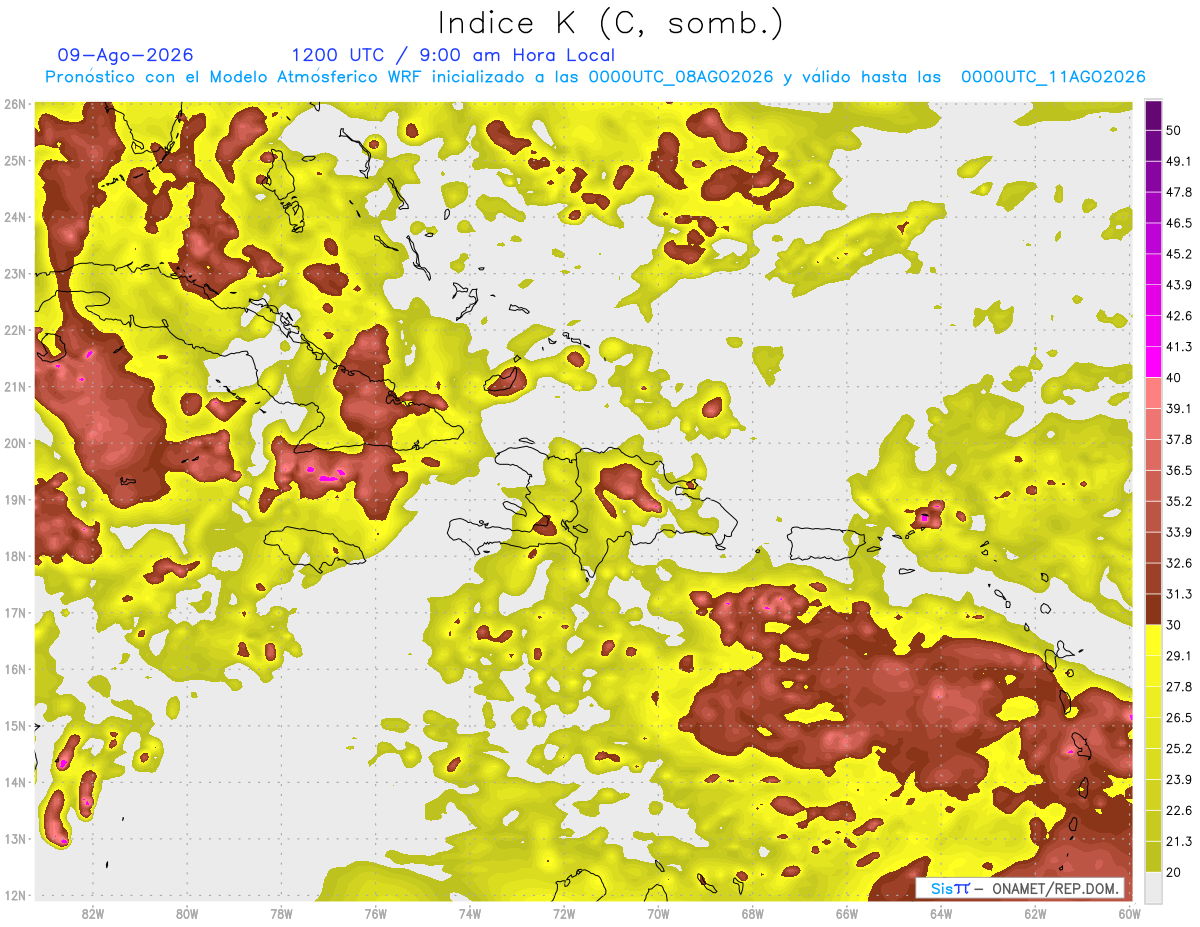Click the latitude label "16N"
Screen dimensions: 1200x927
coord(14,669)
